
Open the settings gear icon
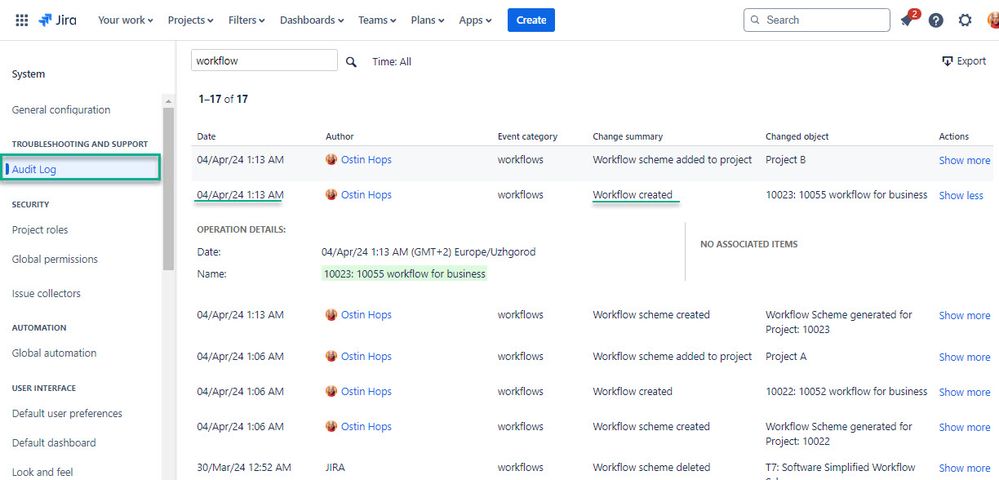pos(965,20)
